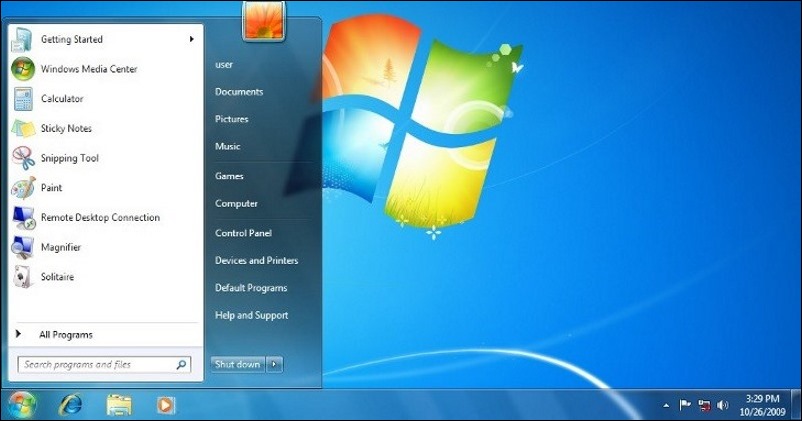Image resolution: width=802 pixels, height=421 pixels.
Task: Open Help and Support
Action: (x=252, y=316)
